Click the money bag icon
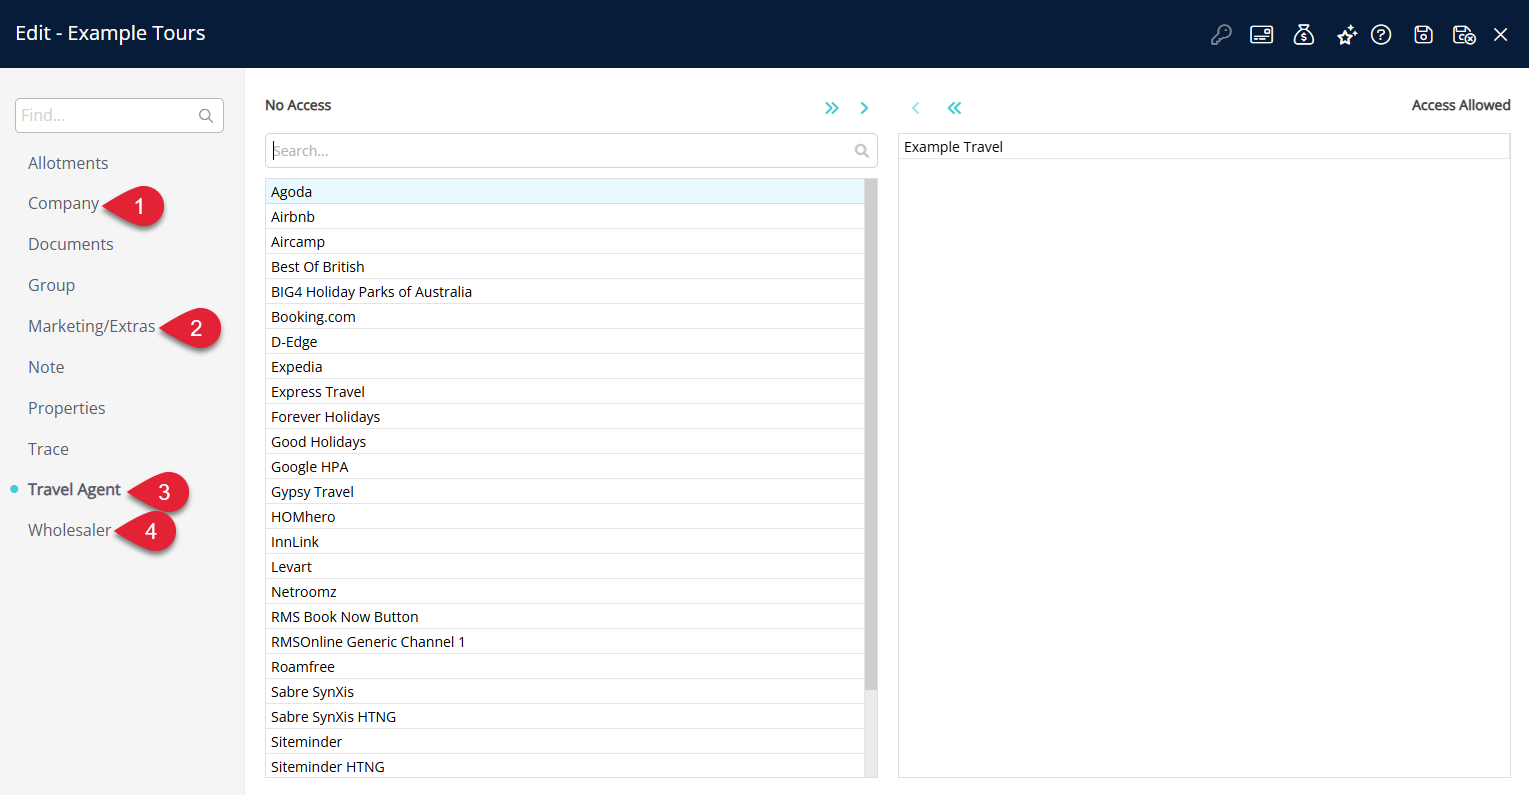 tap(1304, 35)
